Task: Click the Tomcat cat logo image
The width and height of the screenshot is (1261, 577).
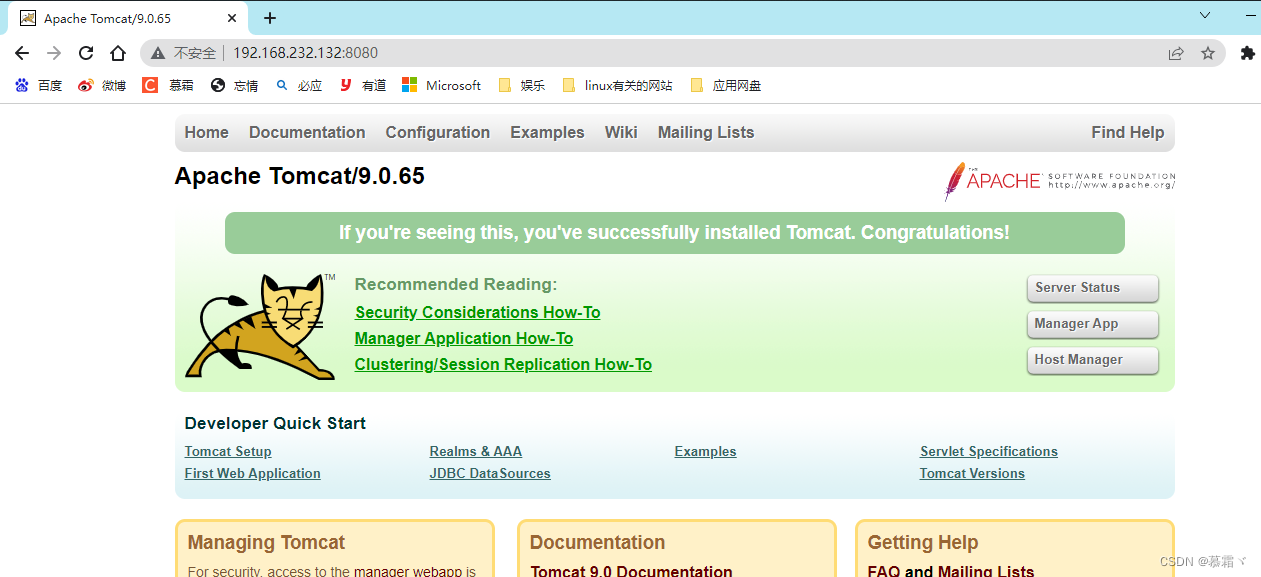Action: (x=260, y=326)
